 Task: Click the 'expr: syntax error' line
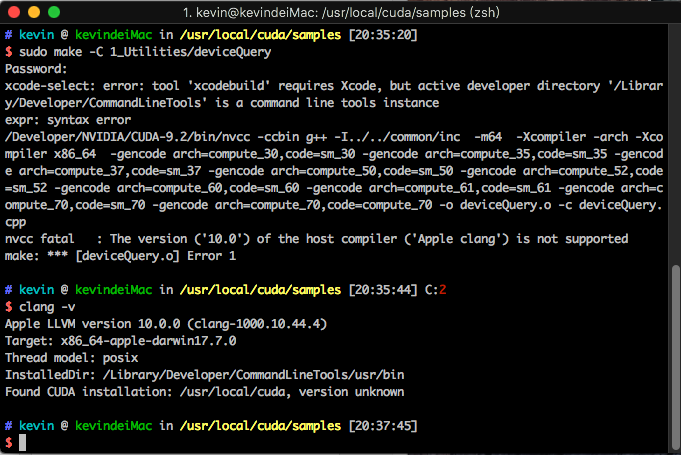pyautogui.click(x=68, y=120)
